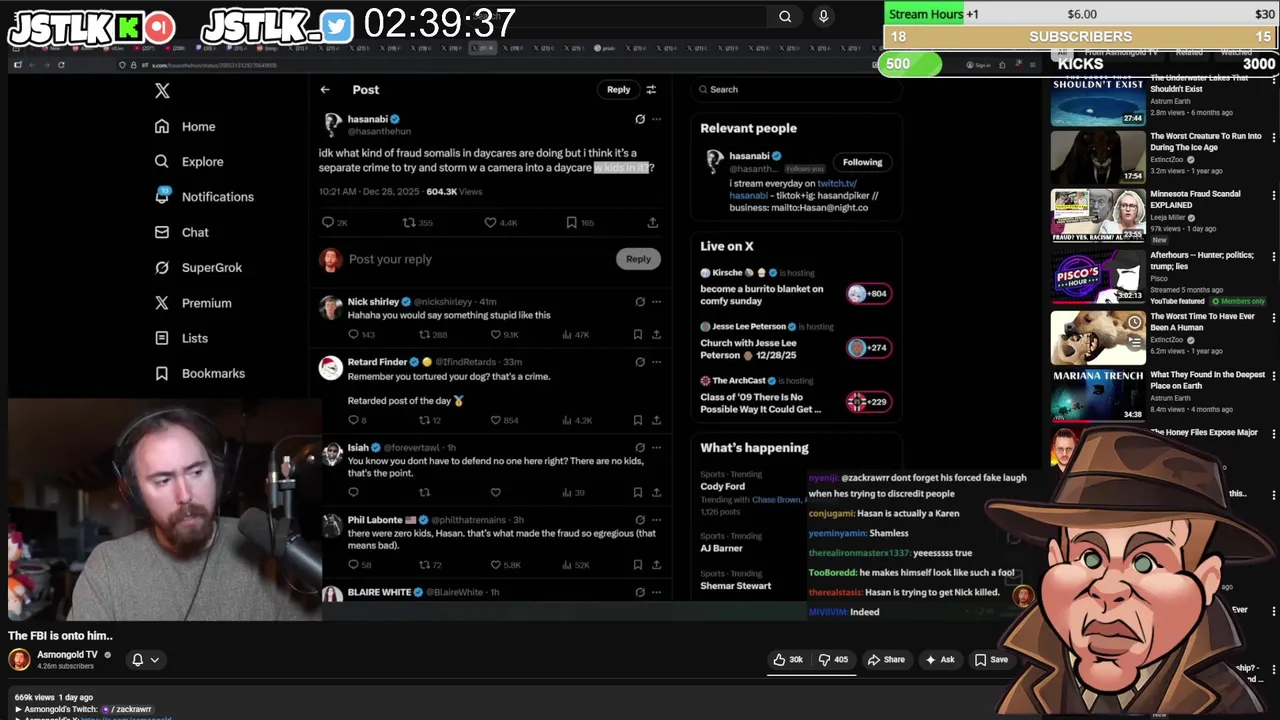Viewport: 1280px width, 720px height.
Task: Click in the X Search field
Action: pos(796,90)
